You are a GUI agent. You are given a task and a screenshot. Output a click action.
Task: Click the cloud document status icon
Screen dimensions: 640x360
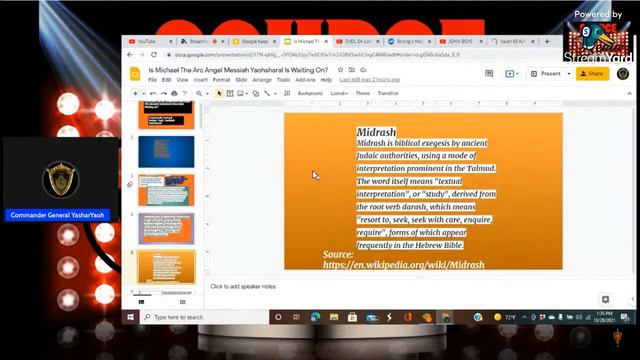click(363, 70)
